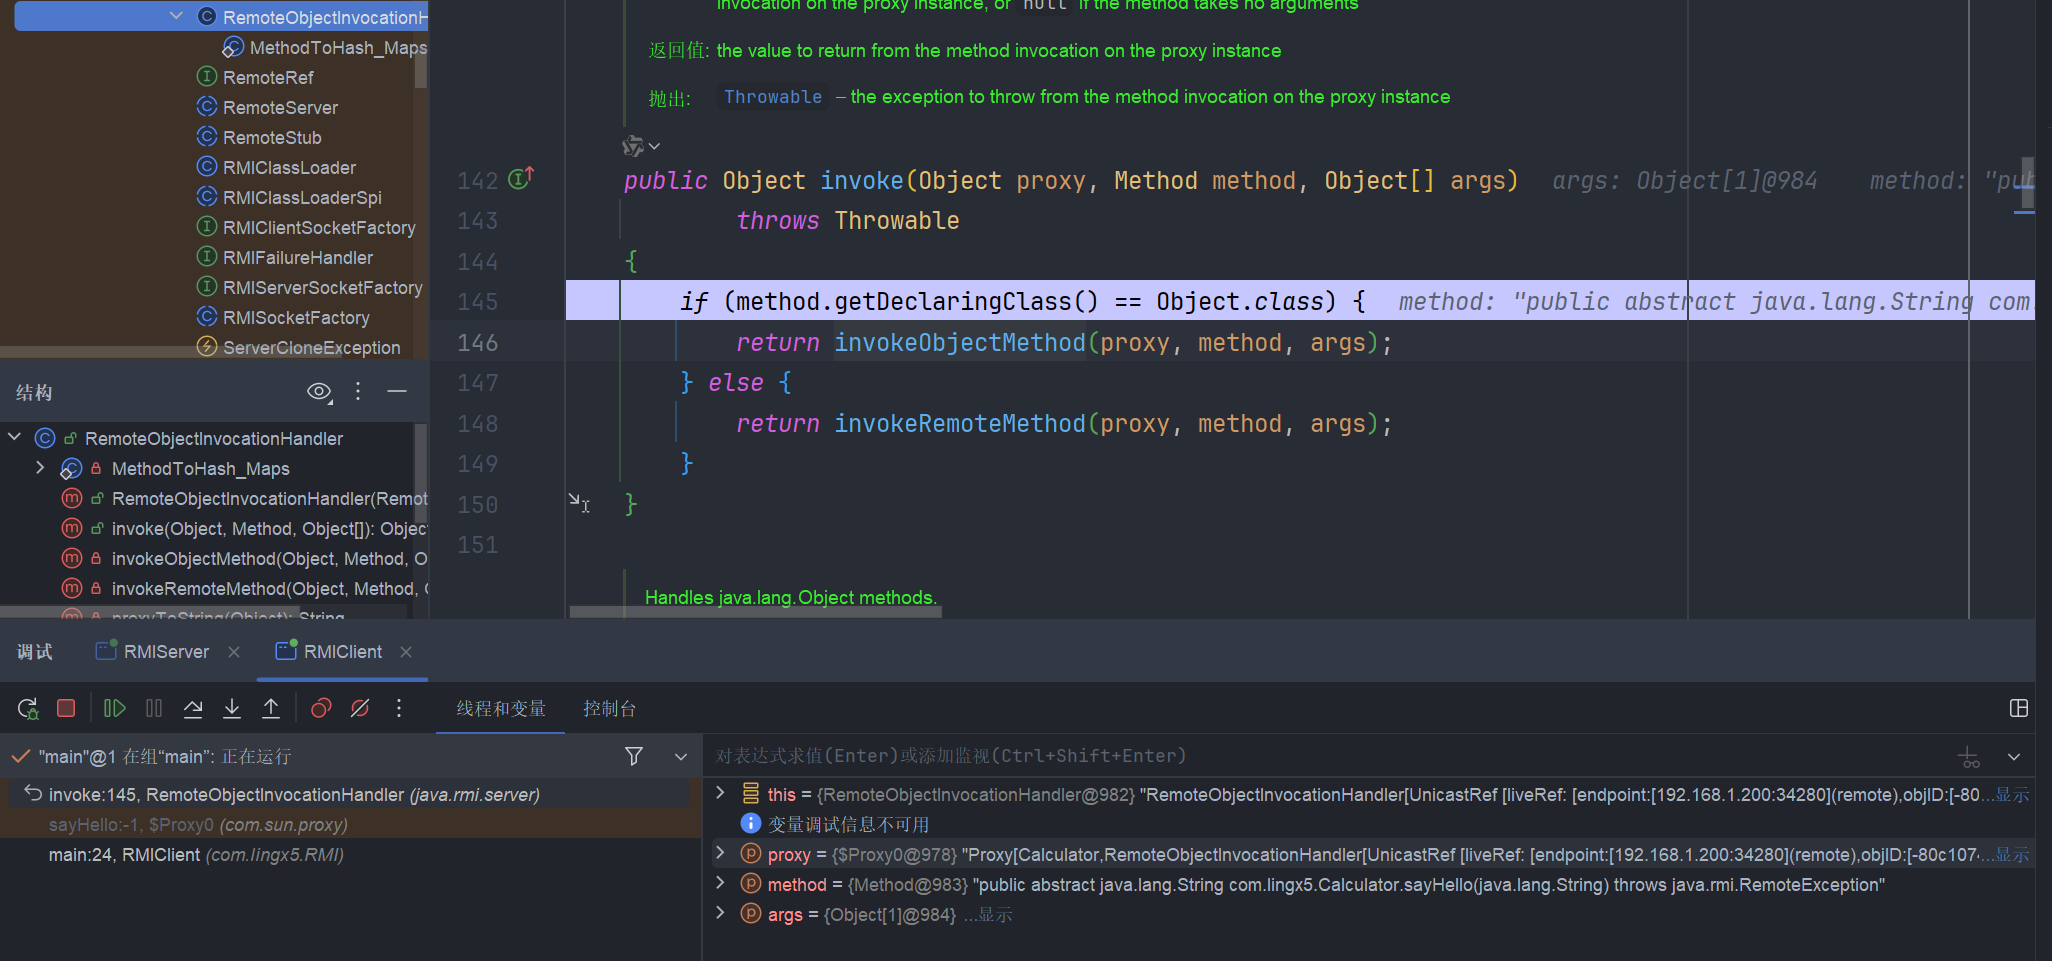Collapse RemoteObjectInvocationHandler in Structure tree
This screenshot has height=961, width=2052.
click(15, 438)
